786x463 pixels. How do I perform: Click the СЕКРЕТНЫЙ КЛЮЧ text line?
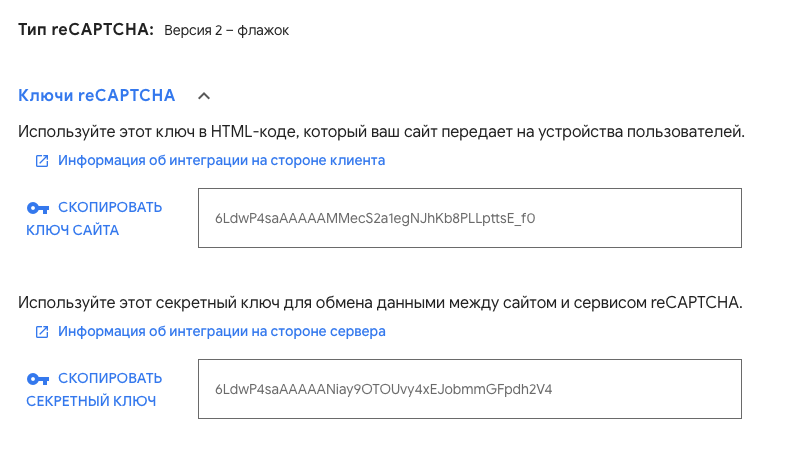click(91, 401)
